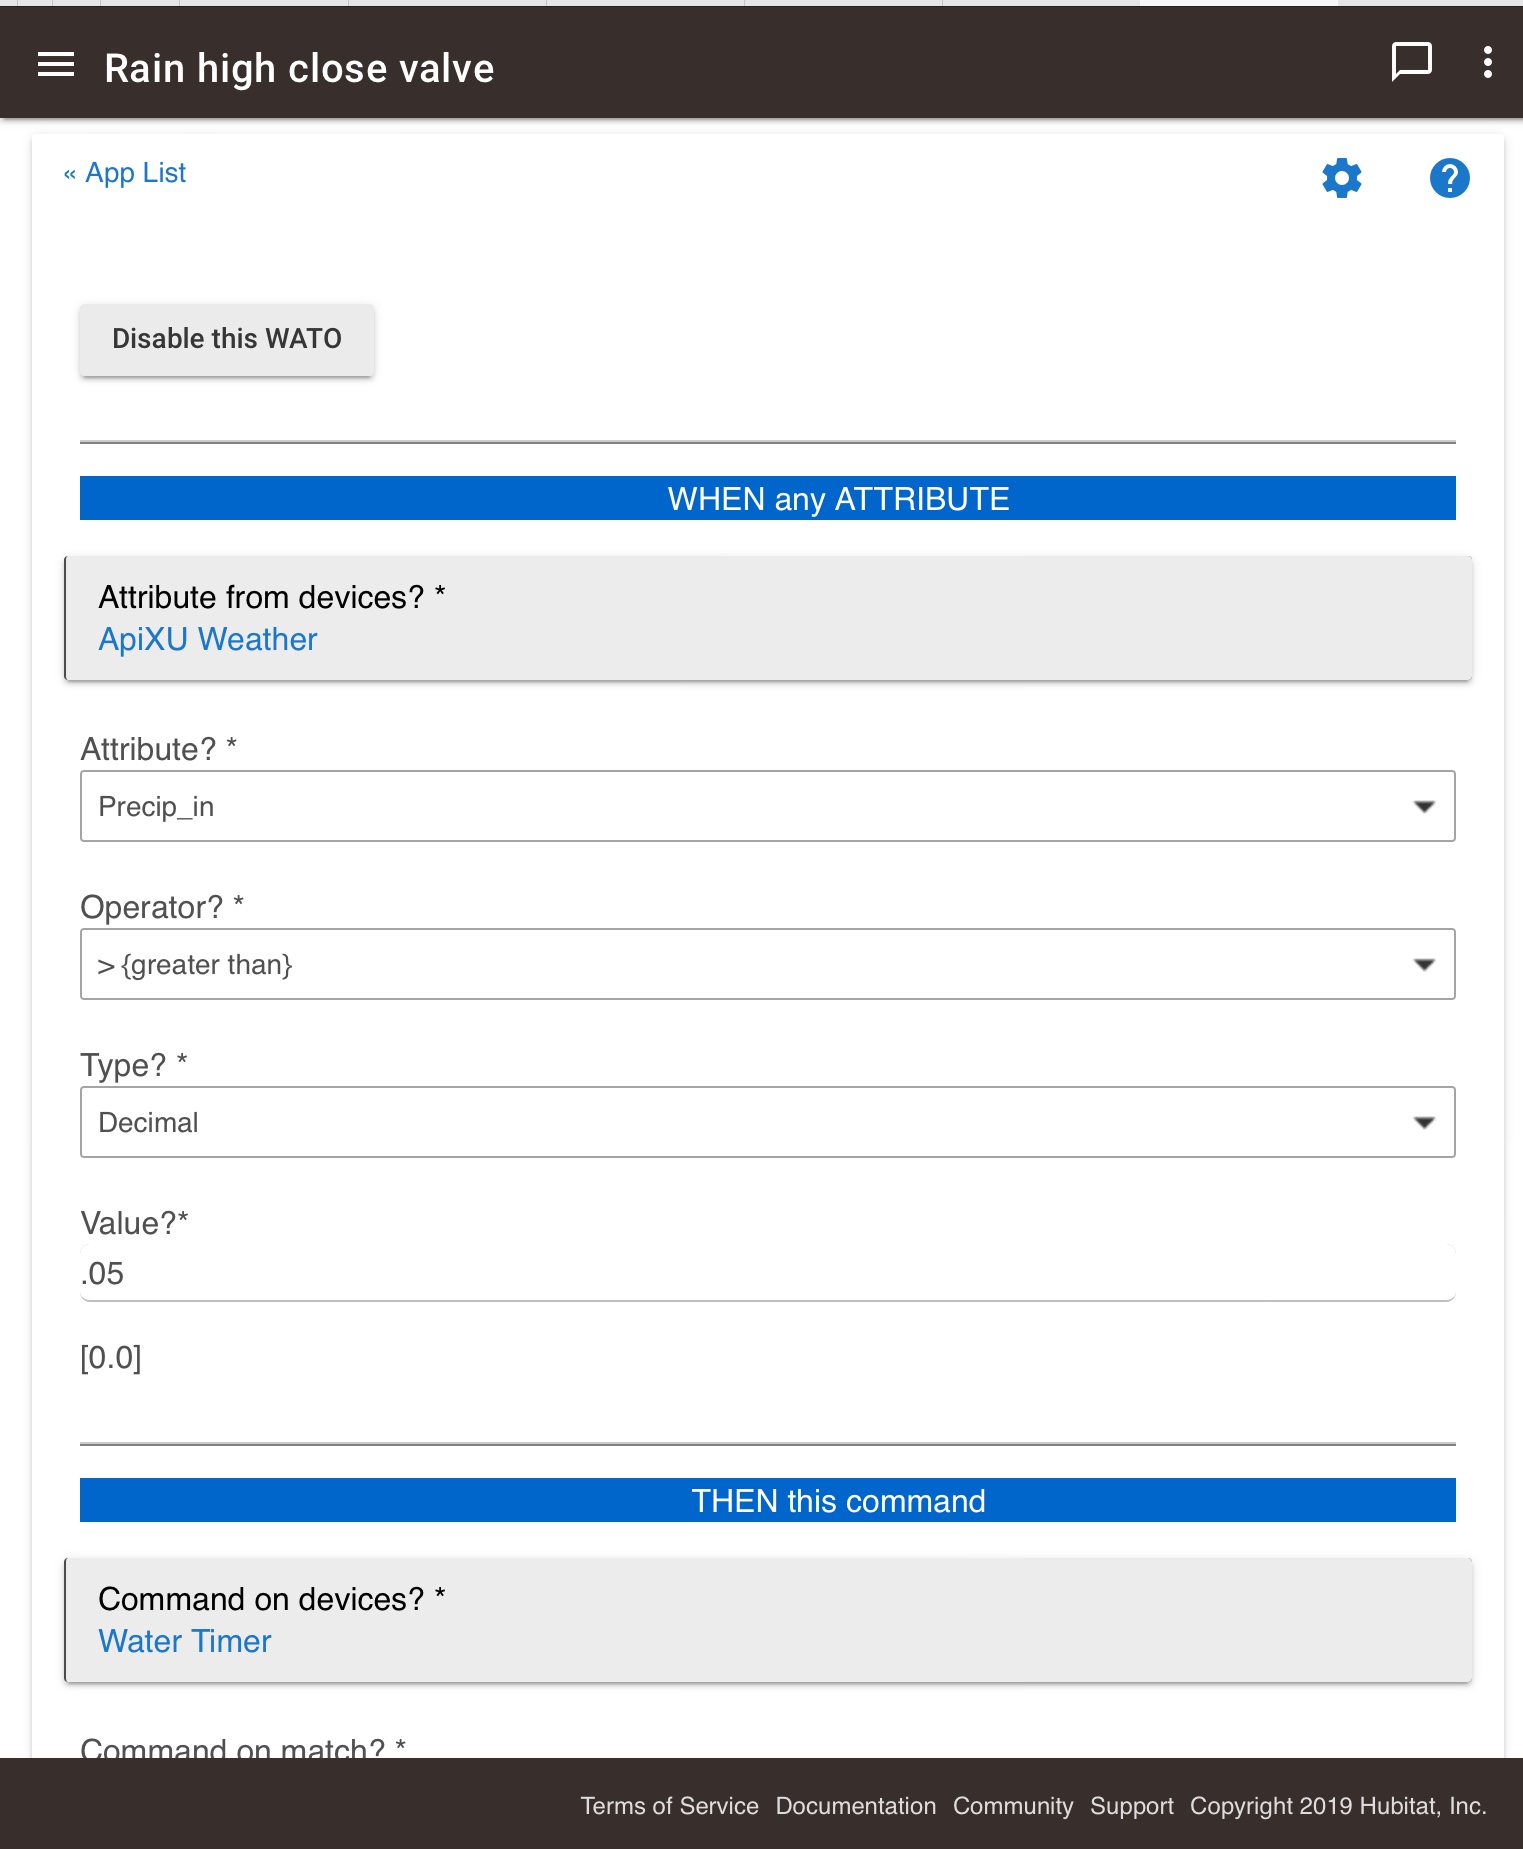Open Terms of Service footer link

click(x=669, y=1806)
